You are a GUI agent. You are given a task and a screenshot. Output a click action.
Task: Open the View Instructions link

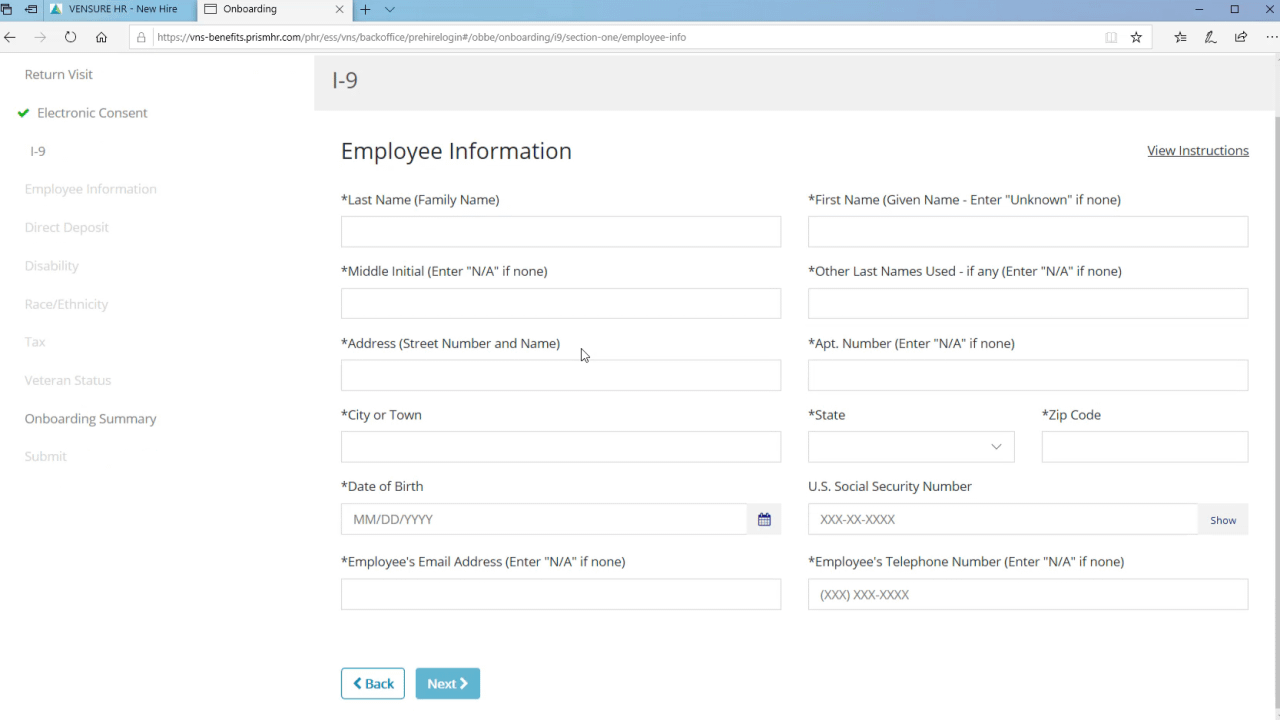click(1197, 150)
